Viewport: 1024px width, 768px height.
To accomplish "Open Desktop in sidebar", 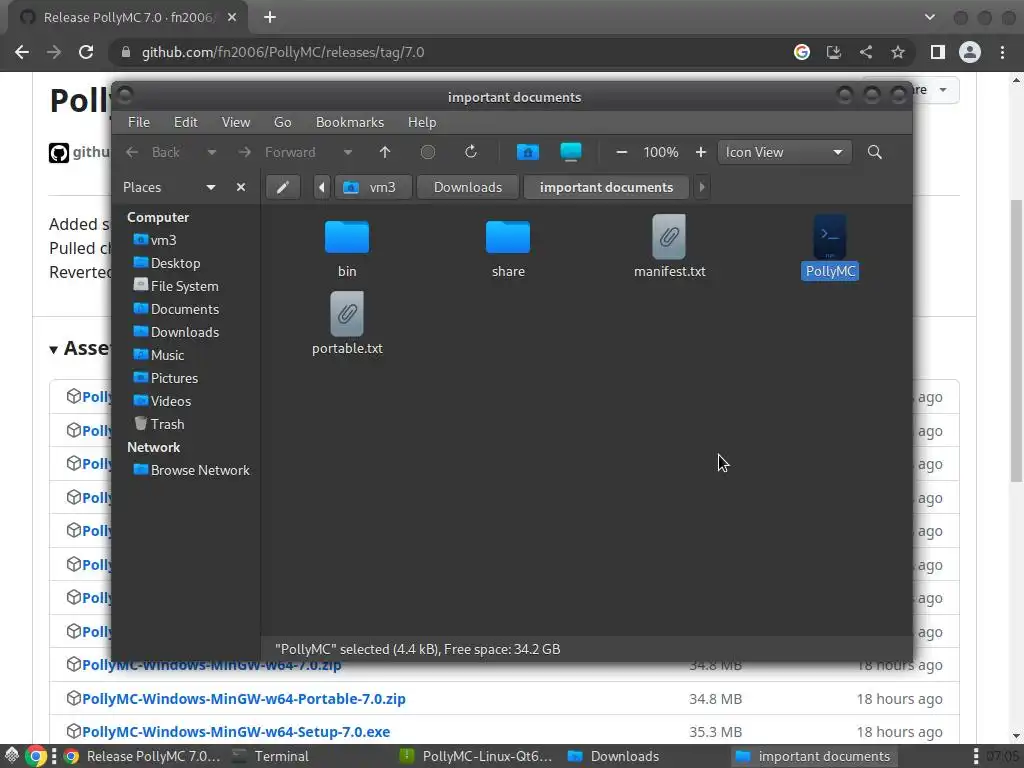I will click(x=167, y=263).
